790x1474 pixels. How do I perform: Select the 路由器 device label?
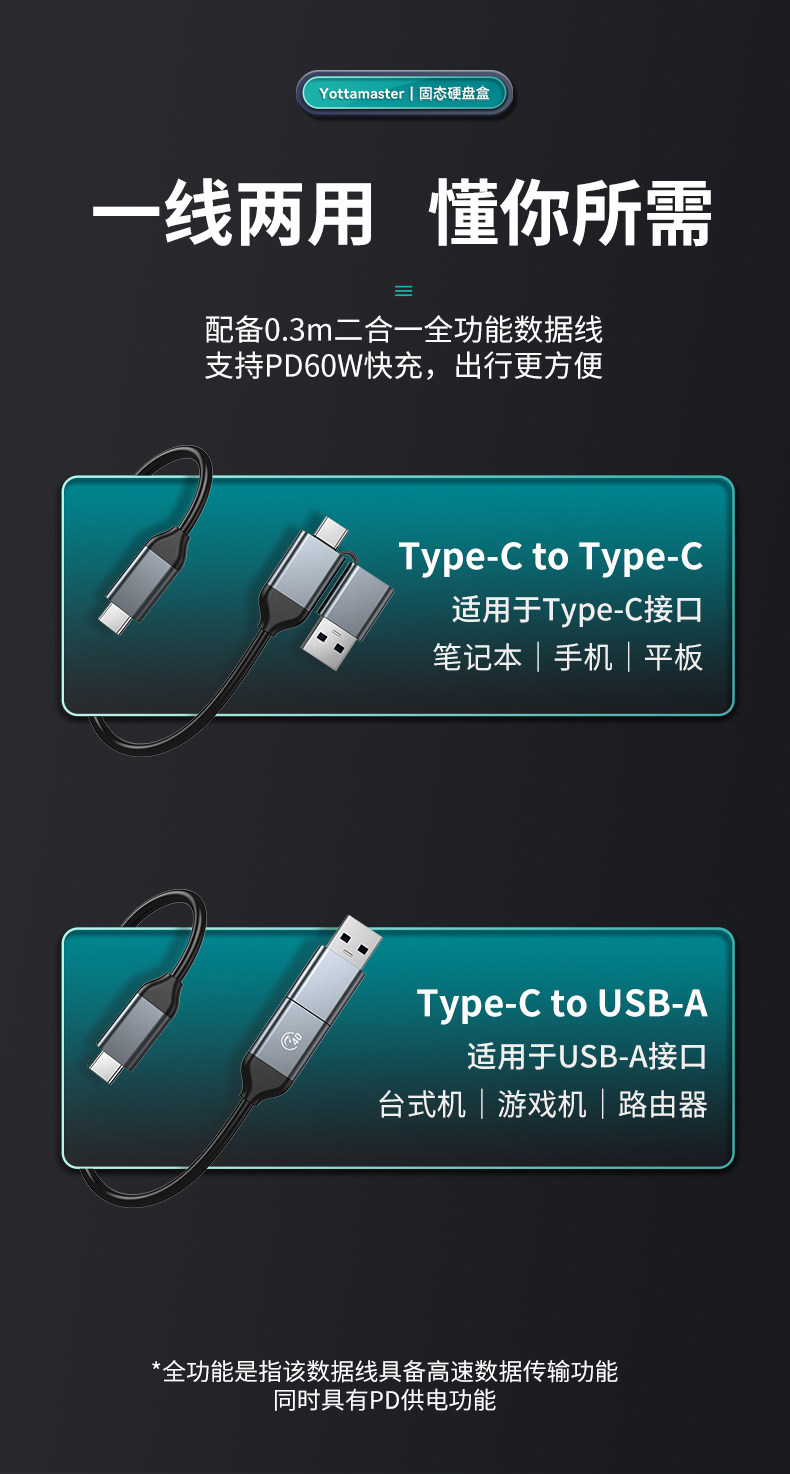point(663,1104)
